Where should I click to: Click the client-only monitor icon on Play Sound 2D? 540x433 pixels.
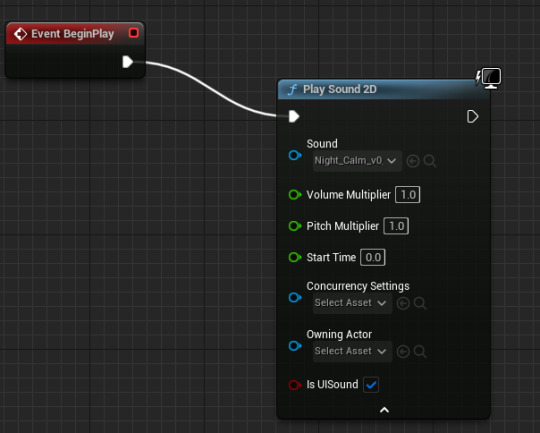(x=491, y=78)
